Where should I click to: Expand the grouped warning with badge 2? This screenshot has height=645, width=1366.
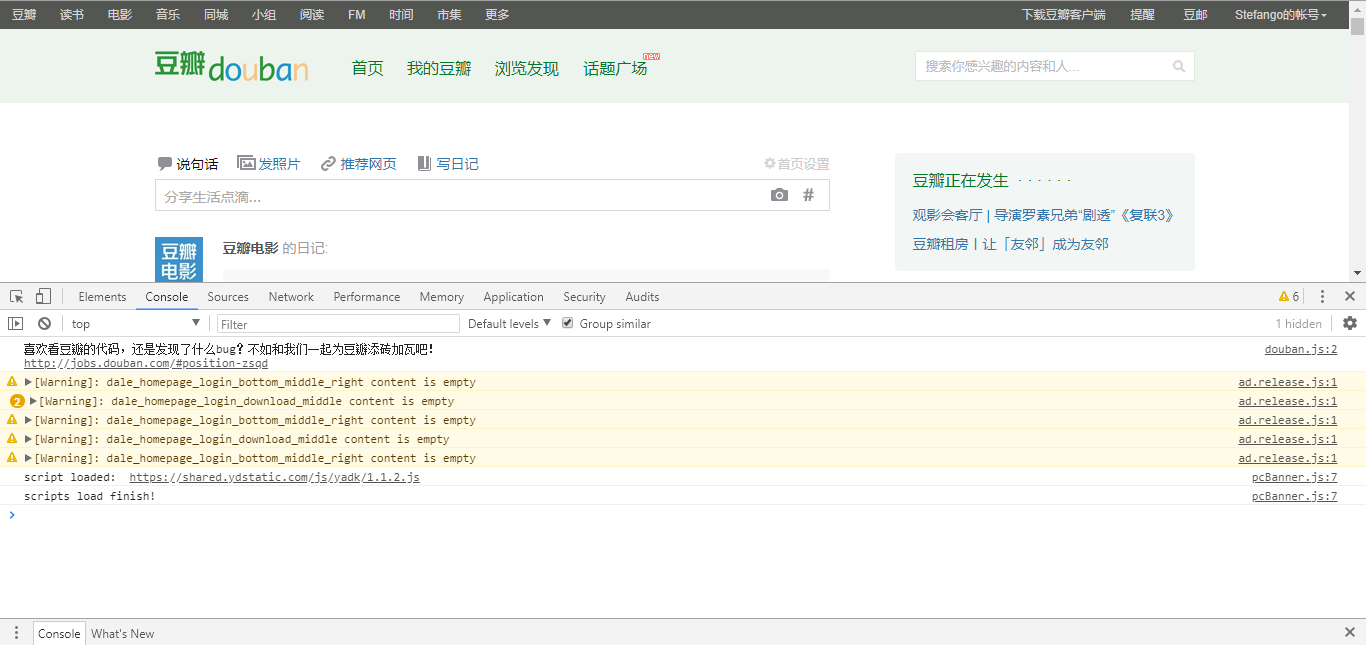pos(33,401)
